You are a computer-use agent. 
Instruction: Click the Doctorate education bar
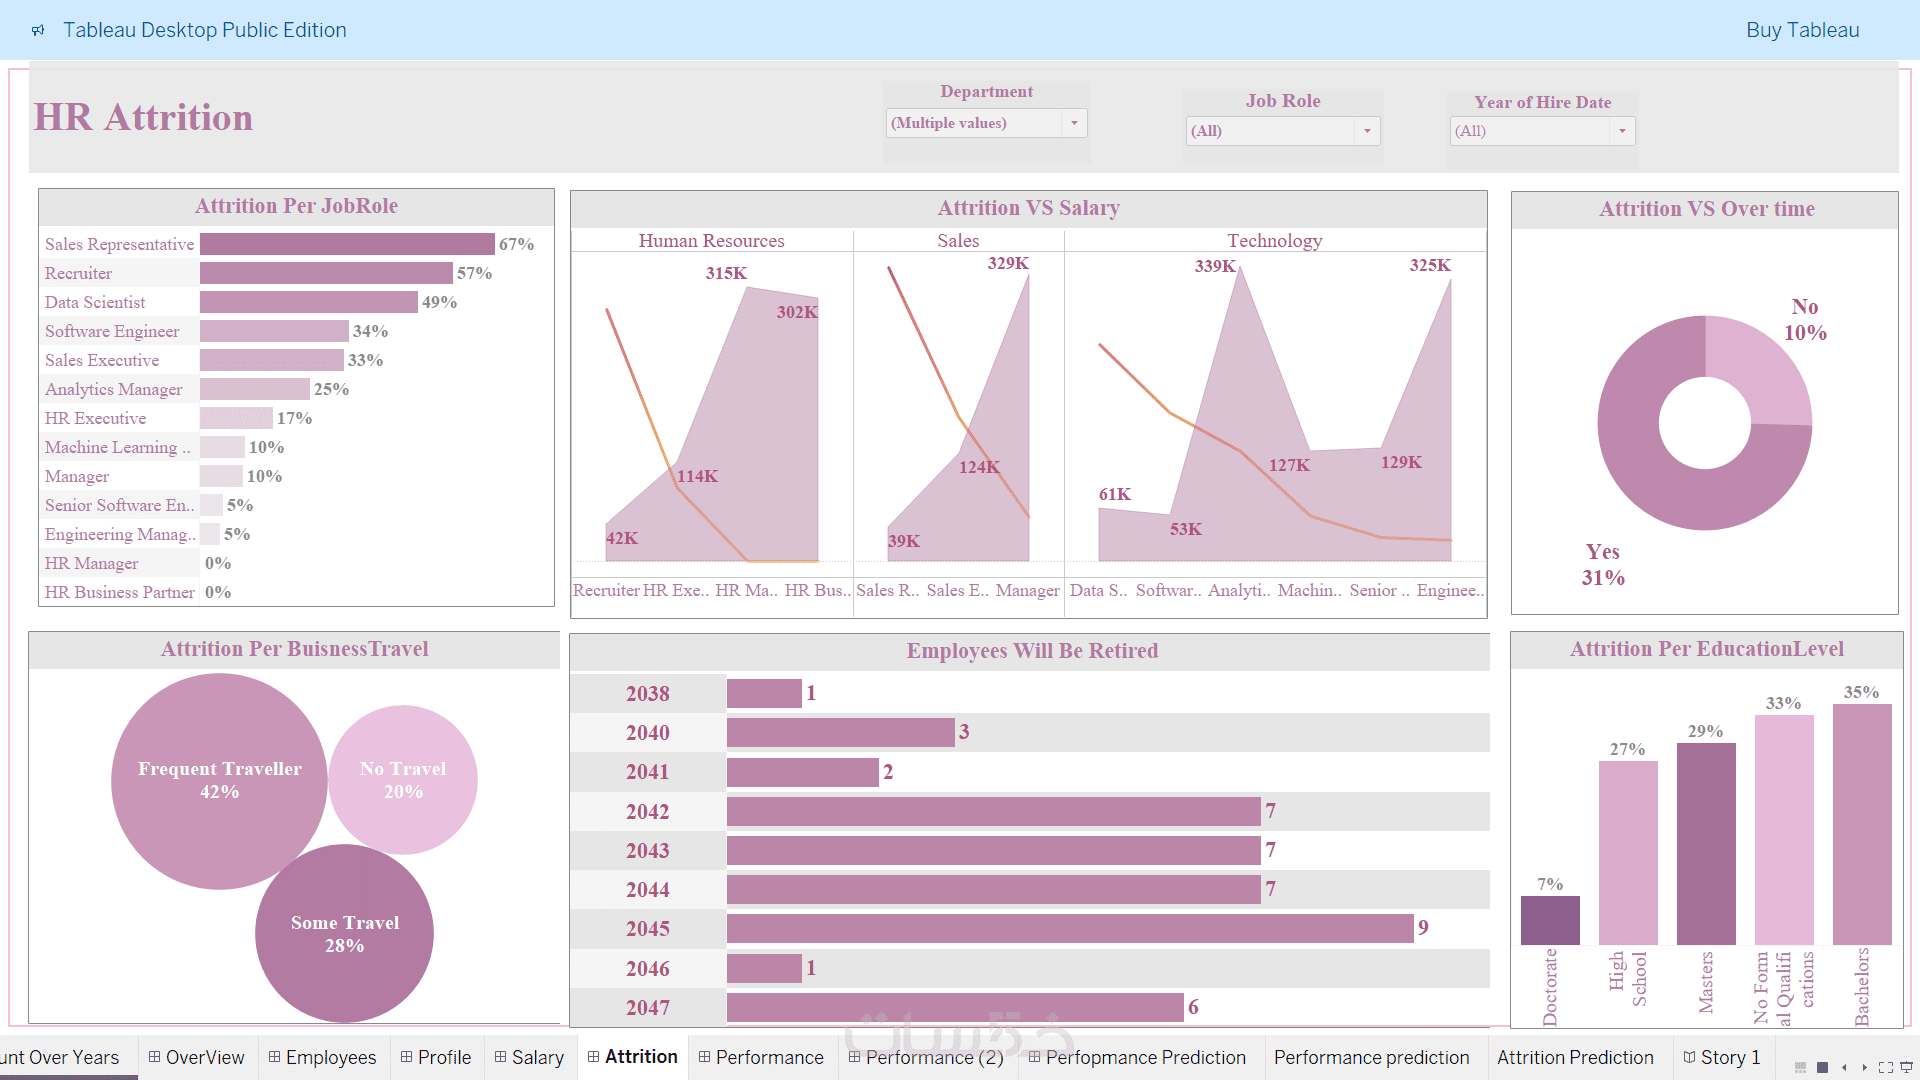pos(1549,920)
